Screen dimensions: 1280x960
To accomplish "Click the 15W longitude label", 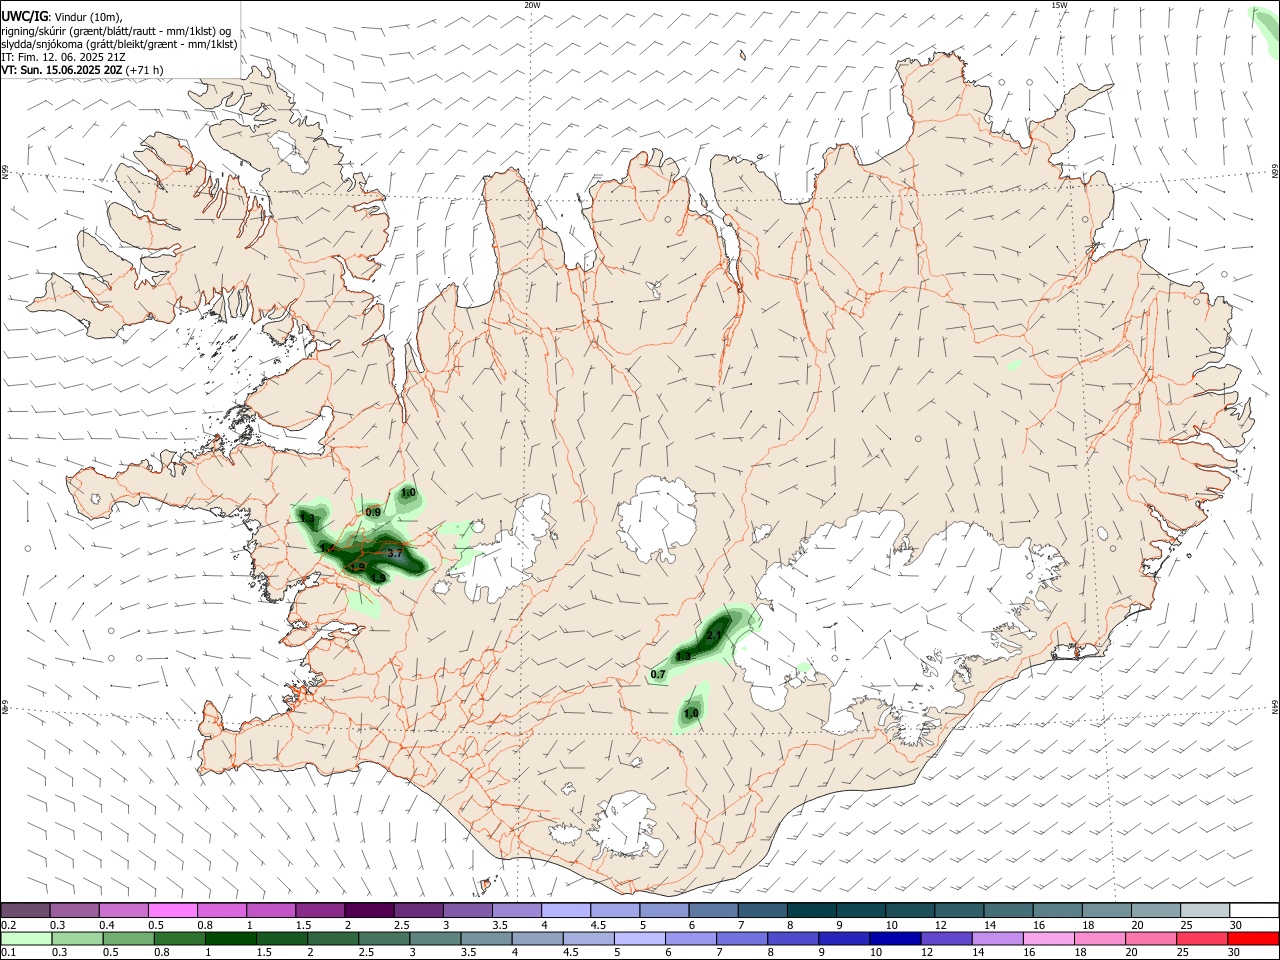I will pyautogui.click(x=1059, y=5).
